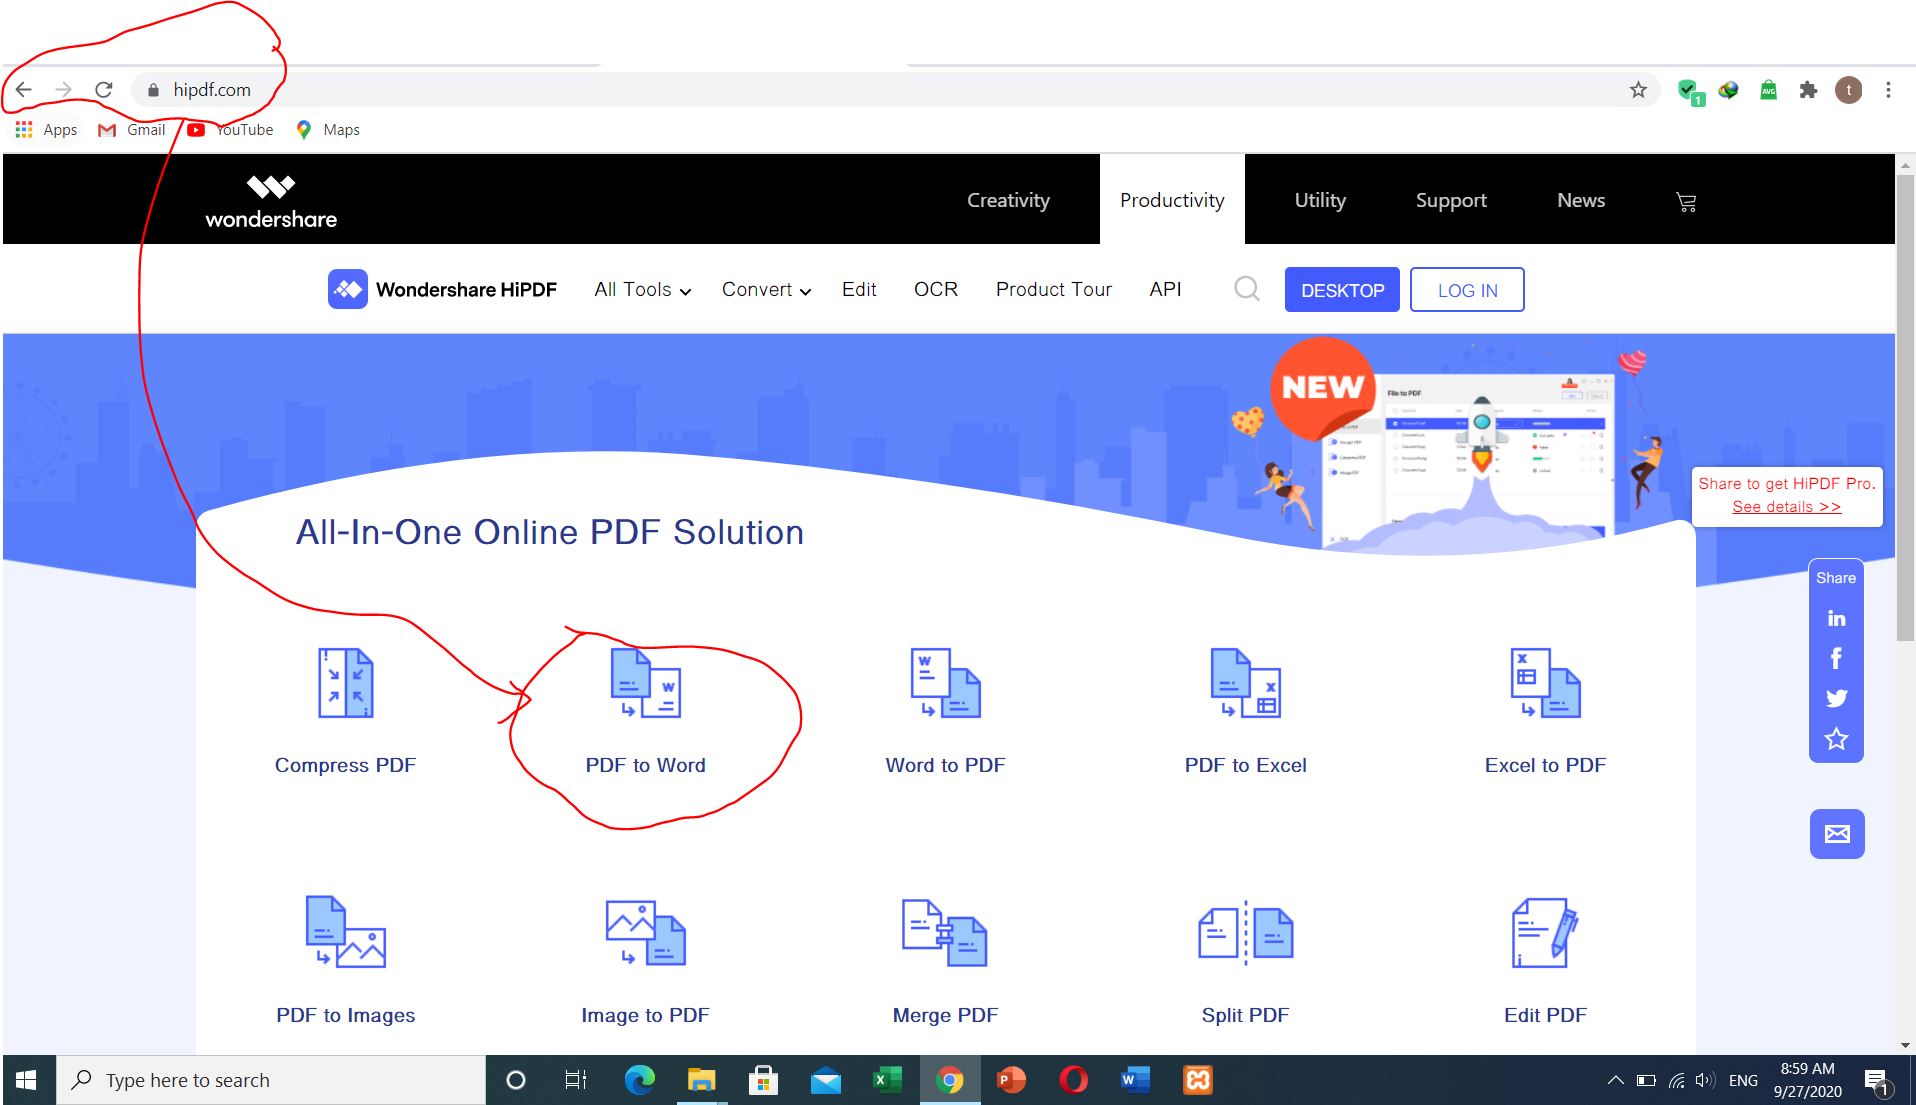Click the Wondershare HiPDF logo icon
1916x1105 pixels.
pyautogui.click(x=348, y=289)
